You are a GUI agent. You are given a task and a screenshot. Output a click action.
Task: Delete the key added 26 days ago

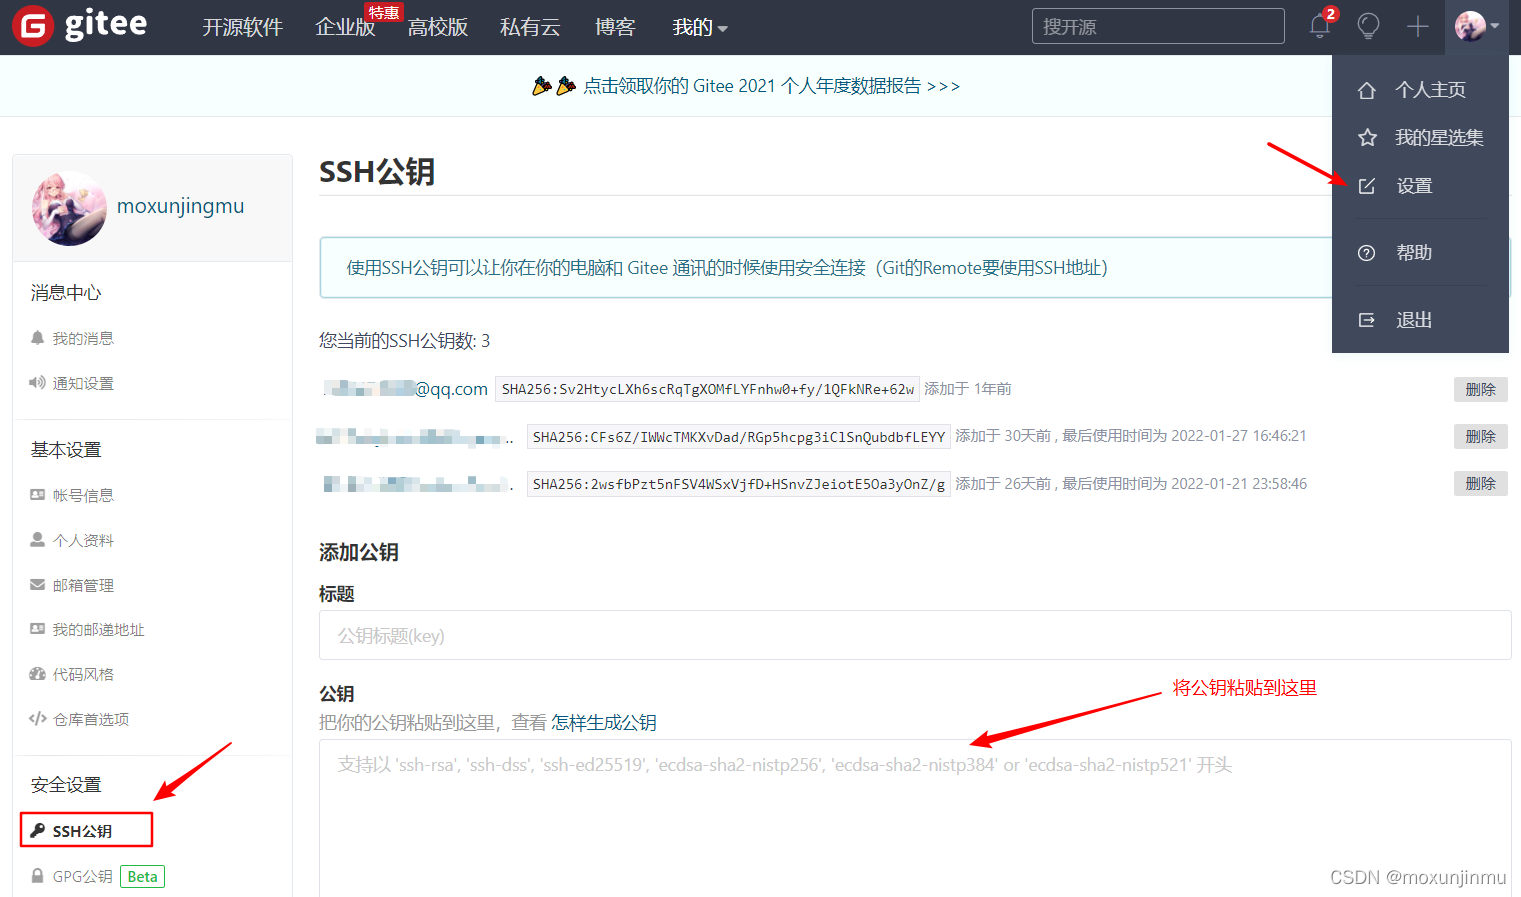pos(1480,484)
